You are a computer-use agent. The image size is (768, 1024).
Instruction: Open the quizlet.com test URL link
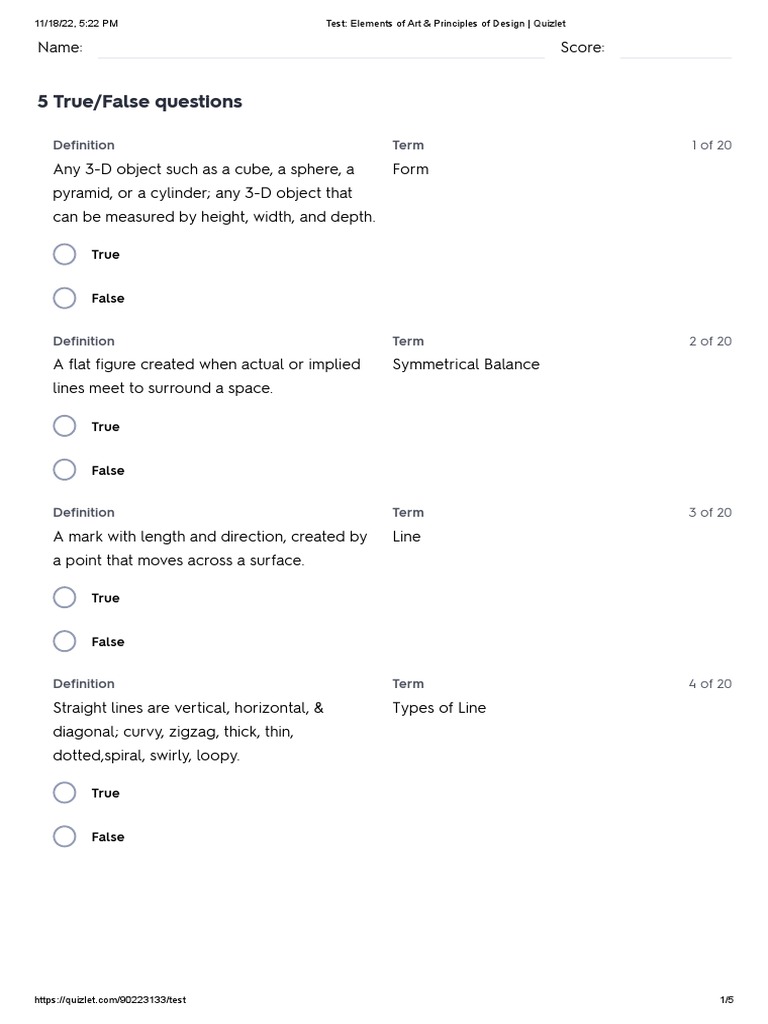tap(110, 1000)
